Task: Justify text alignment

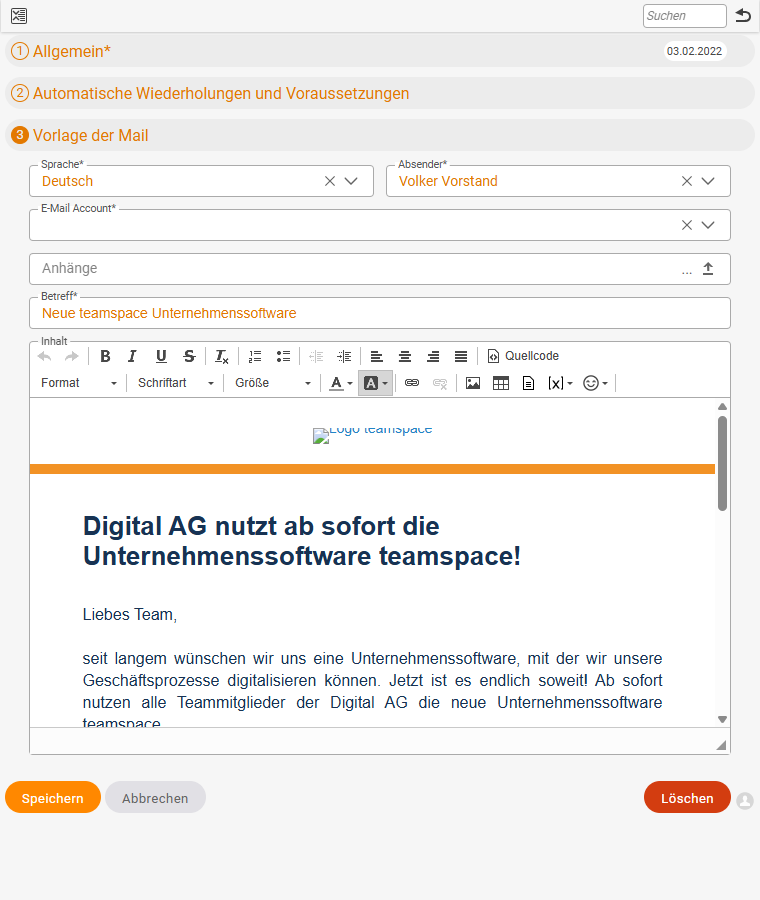Action: pos(461,356)
